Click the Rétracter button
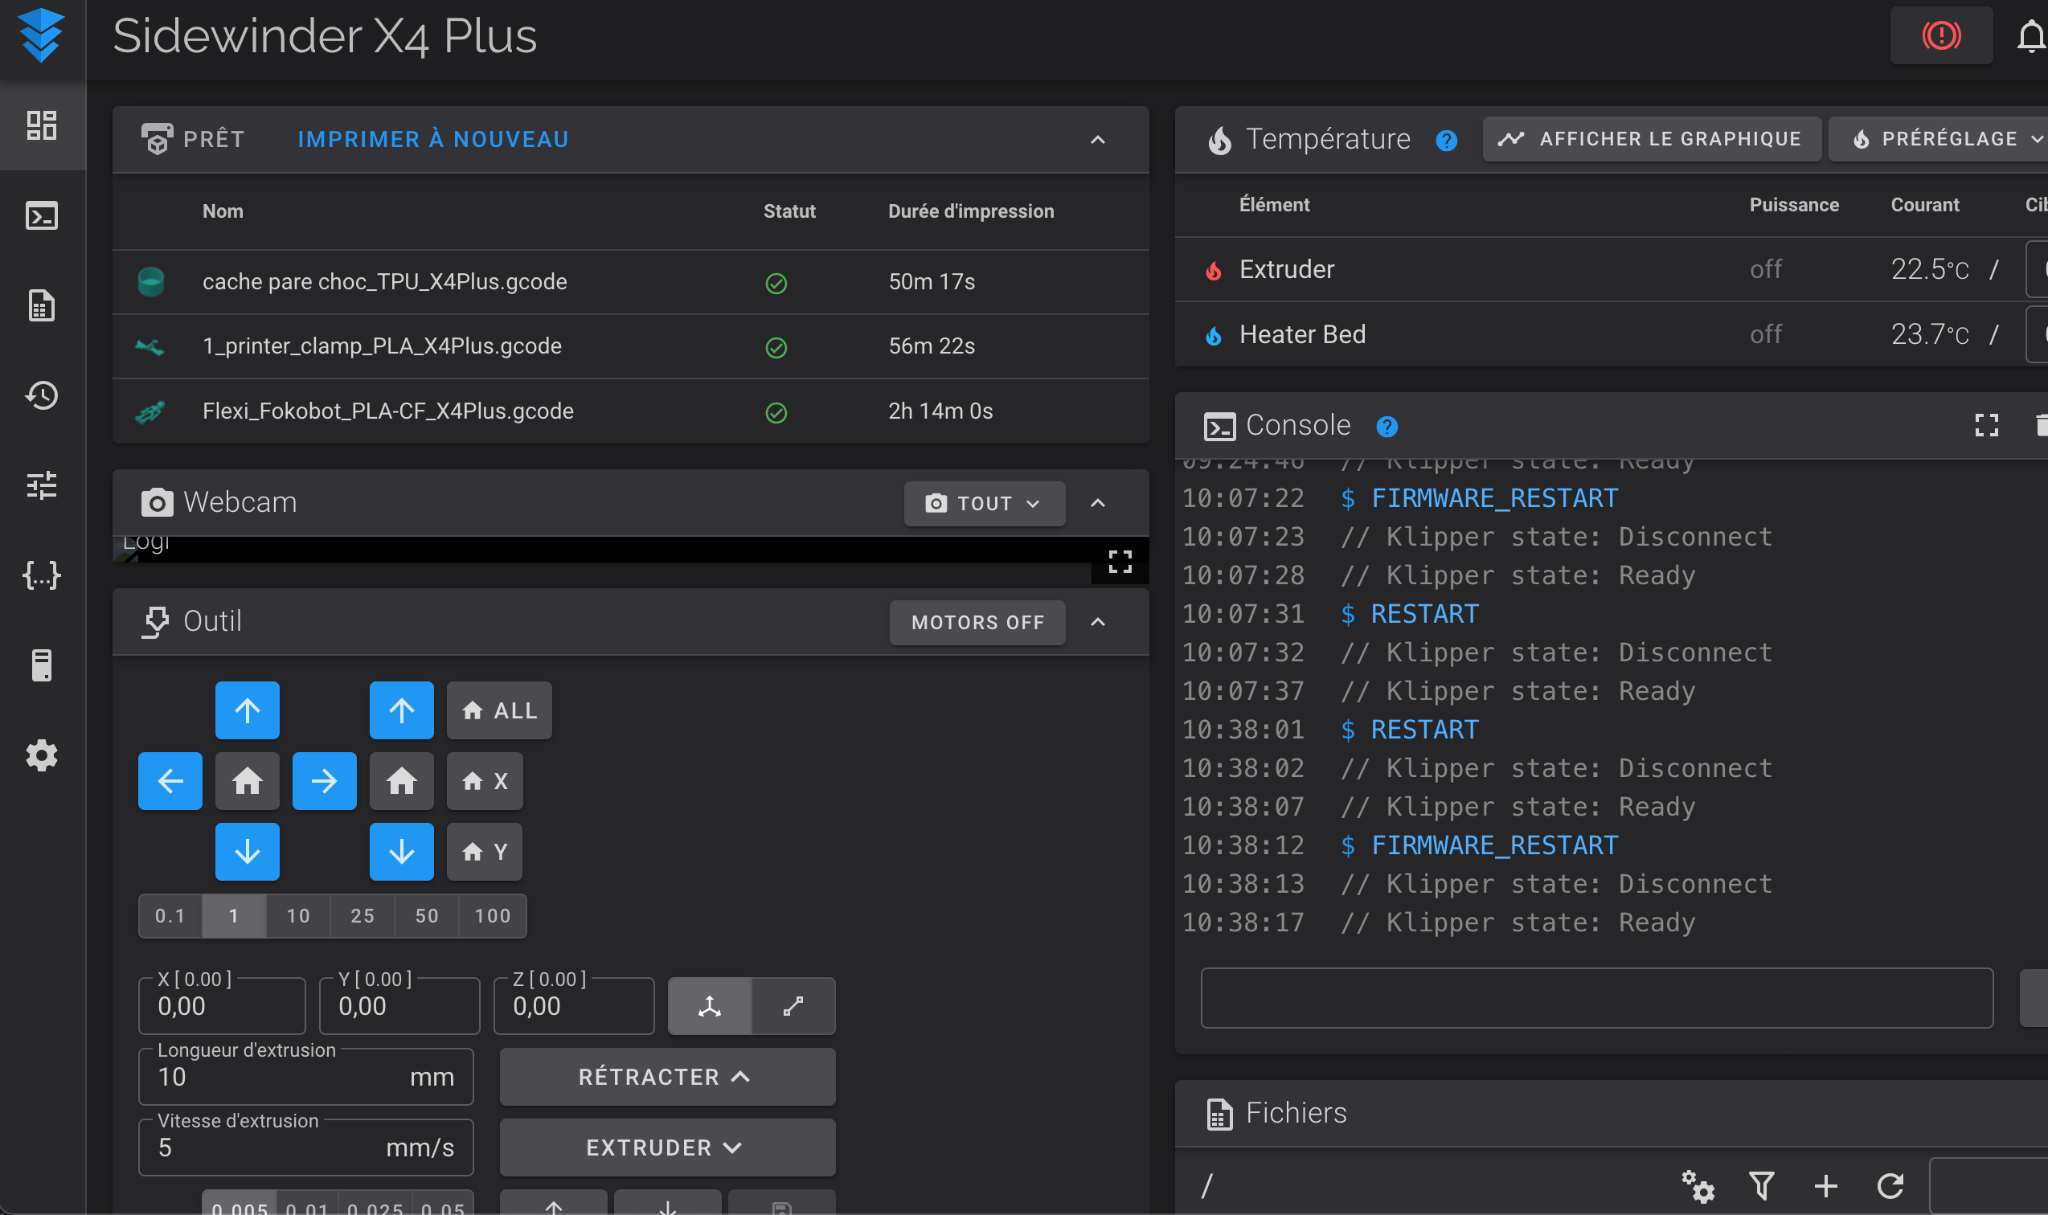 (x=667, y=1077)
